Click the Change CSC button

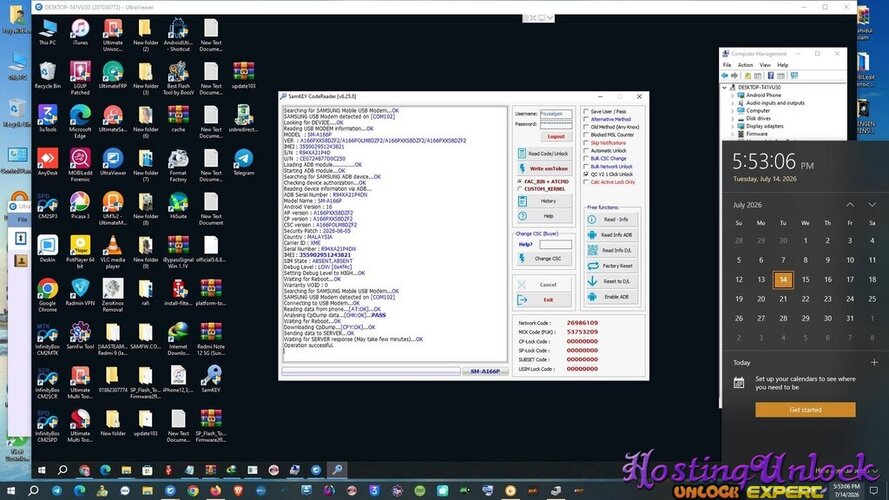pos(543,259)
